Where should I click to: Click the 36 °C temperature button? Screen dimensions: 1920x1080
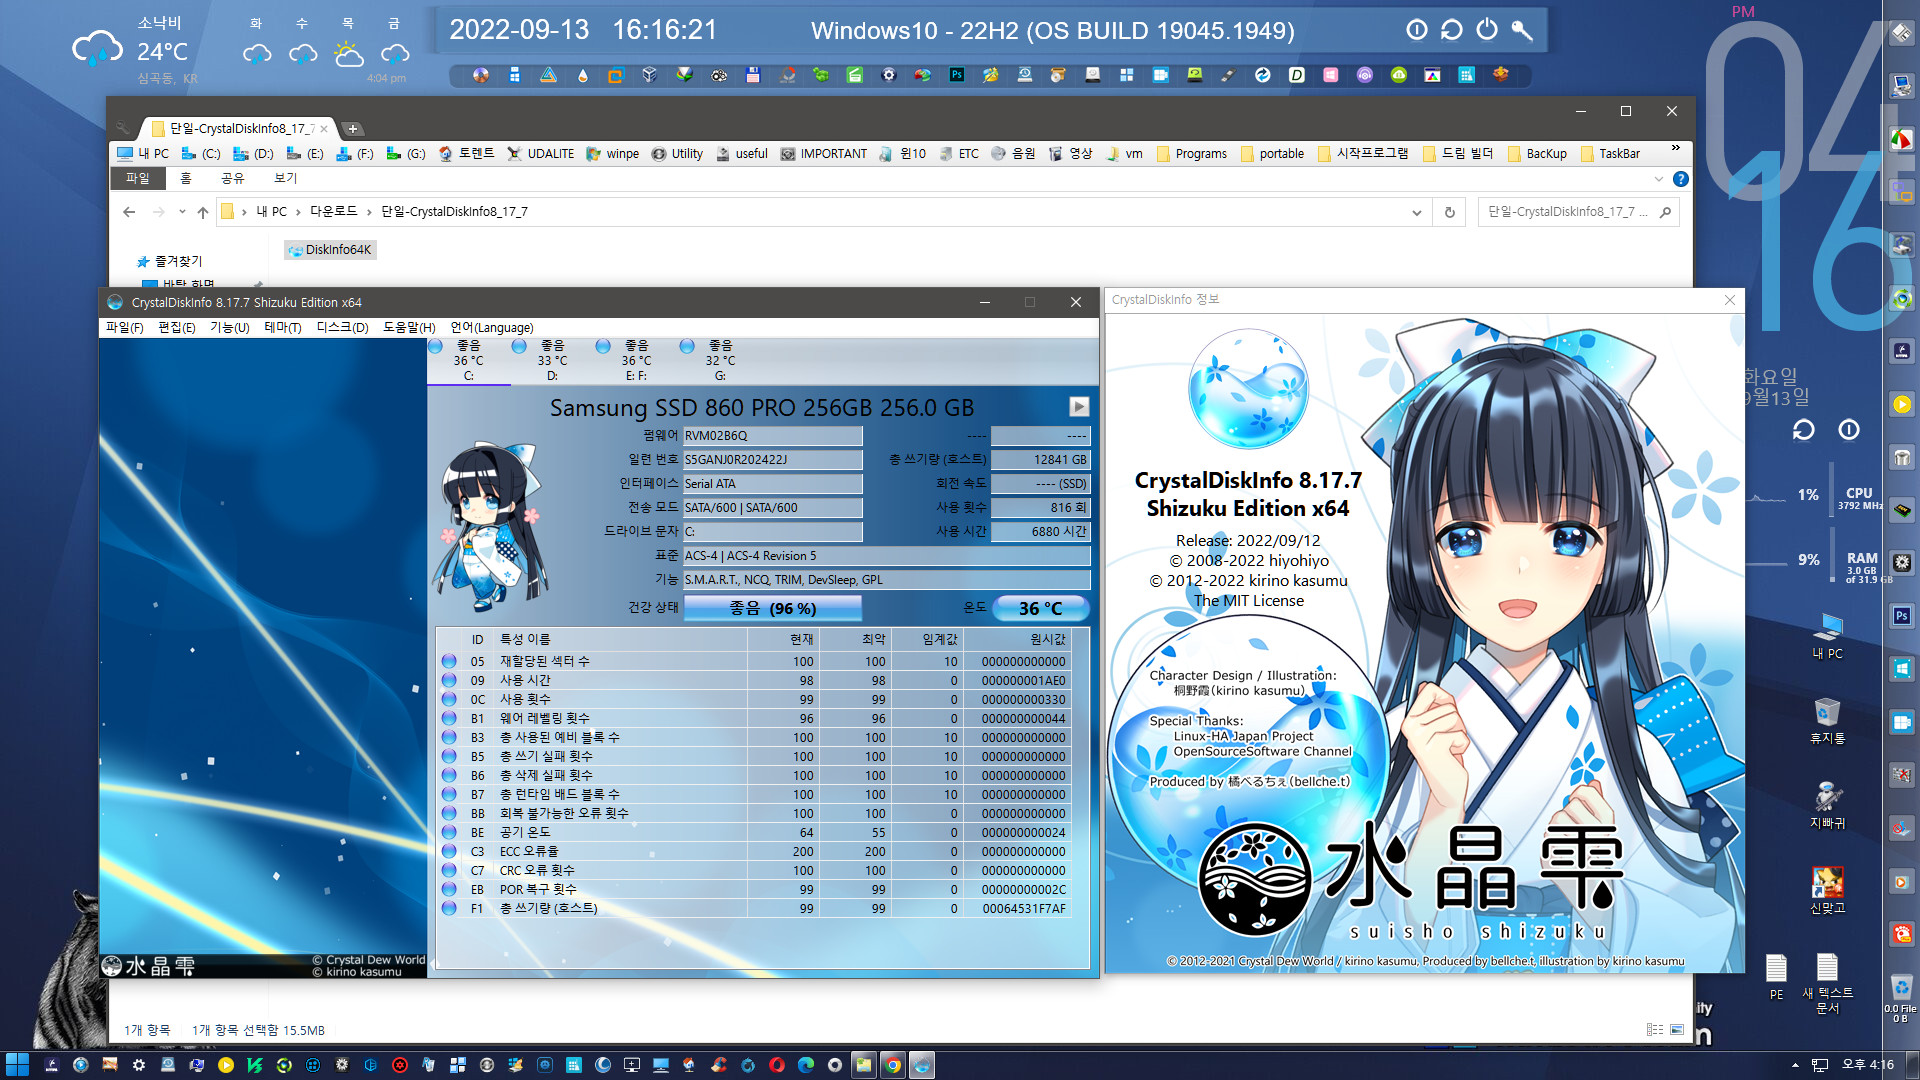click(x=1040, y=608)
